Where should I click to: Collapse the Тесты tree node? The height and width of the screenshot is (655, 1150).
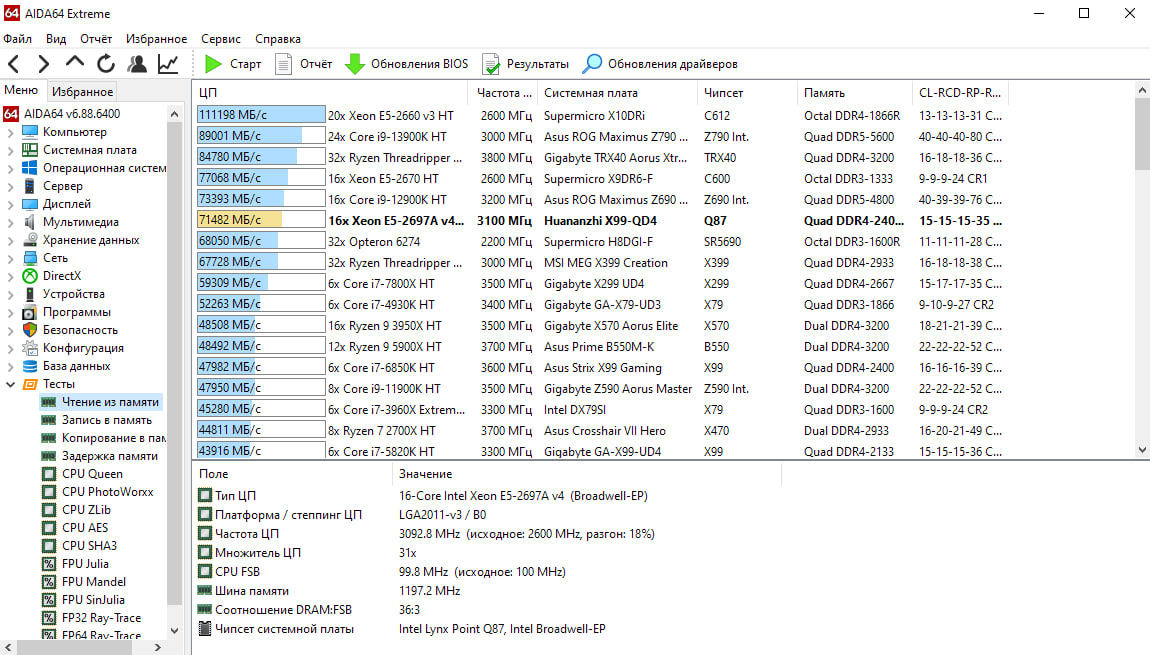click(10, 384)
